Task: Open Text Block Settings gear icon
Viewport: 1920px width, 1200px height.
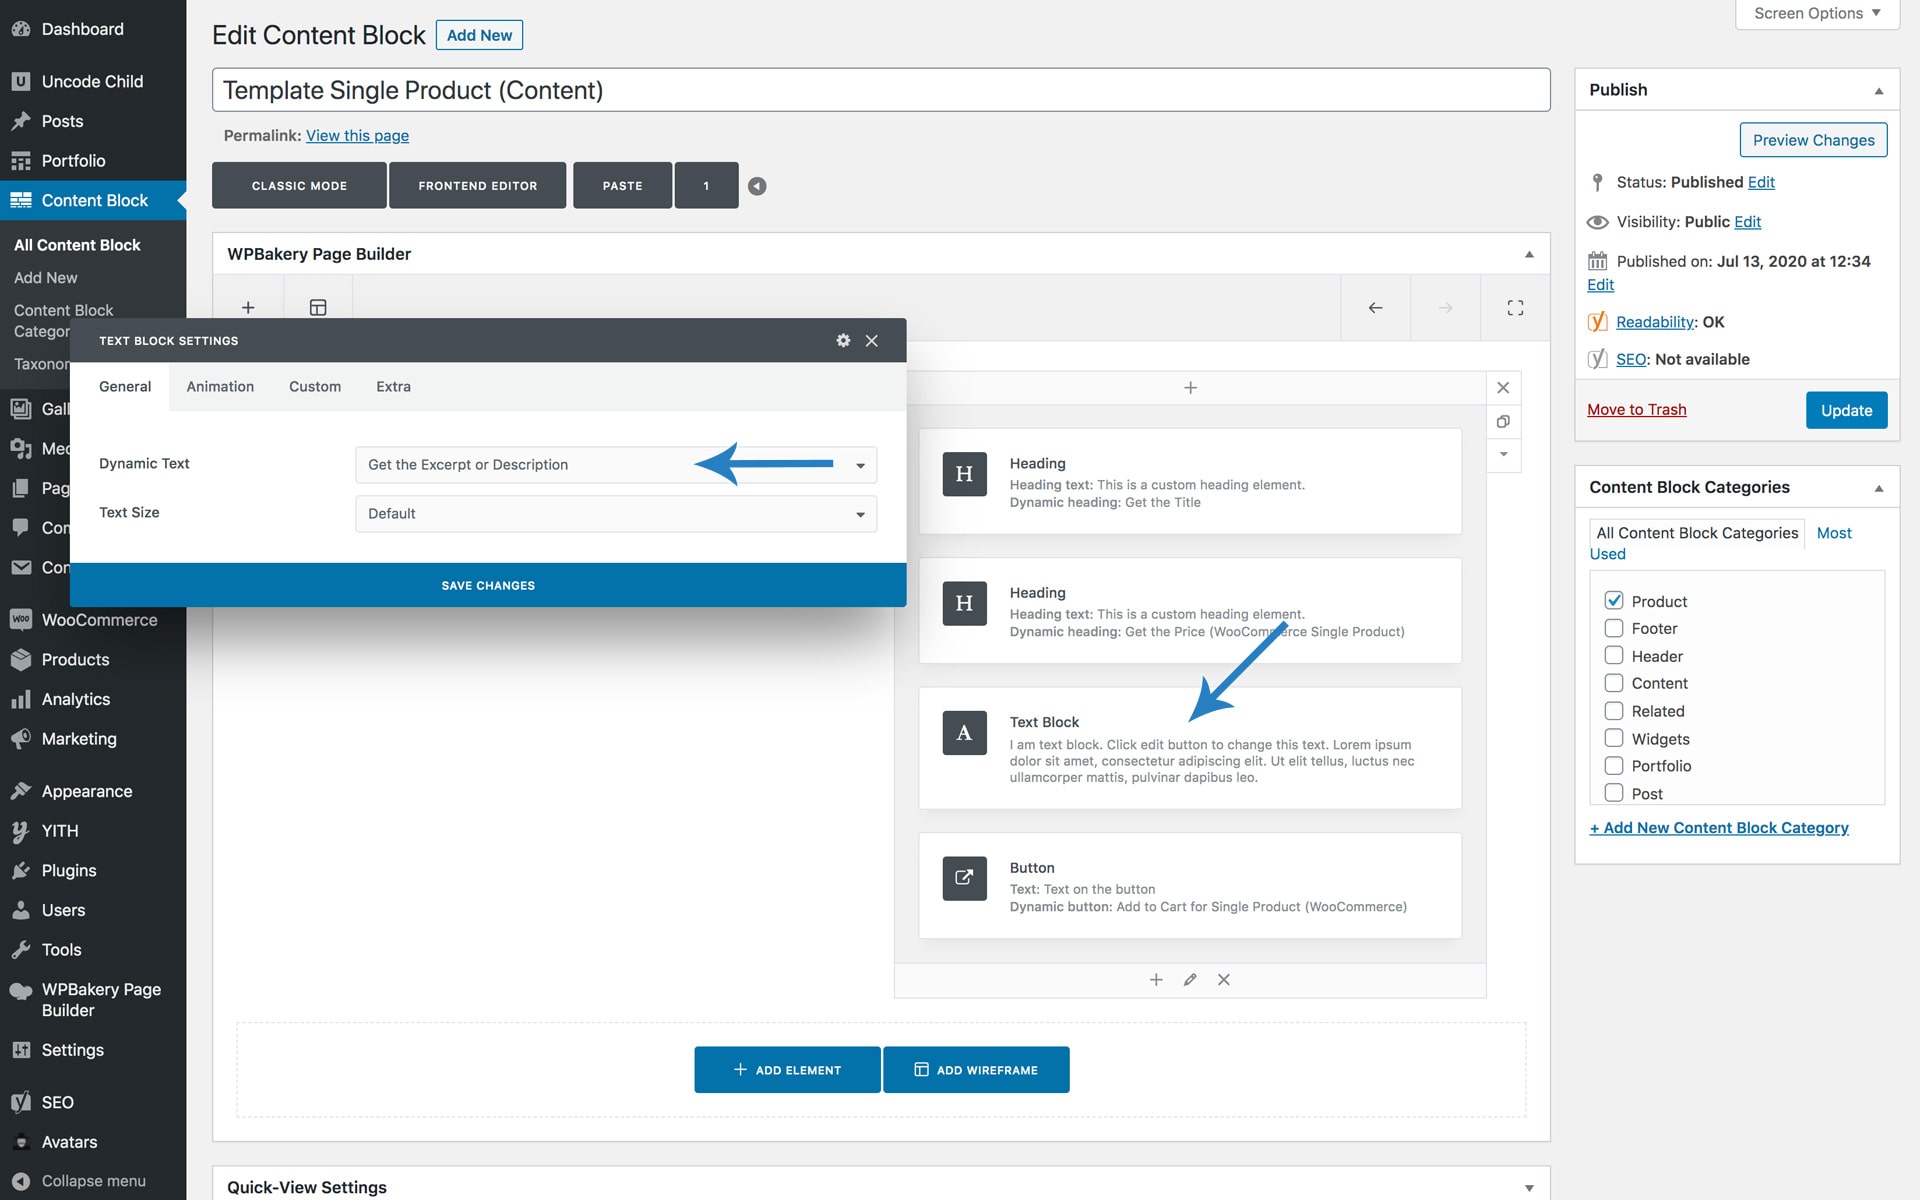Action: [843, 341]
